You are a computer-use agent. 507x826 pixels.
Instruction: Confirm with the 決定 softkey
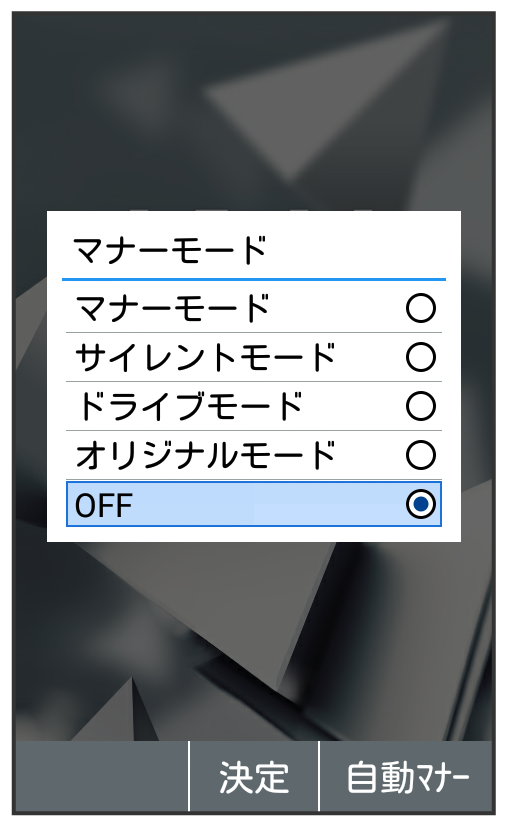(x=254, y=778)
